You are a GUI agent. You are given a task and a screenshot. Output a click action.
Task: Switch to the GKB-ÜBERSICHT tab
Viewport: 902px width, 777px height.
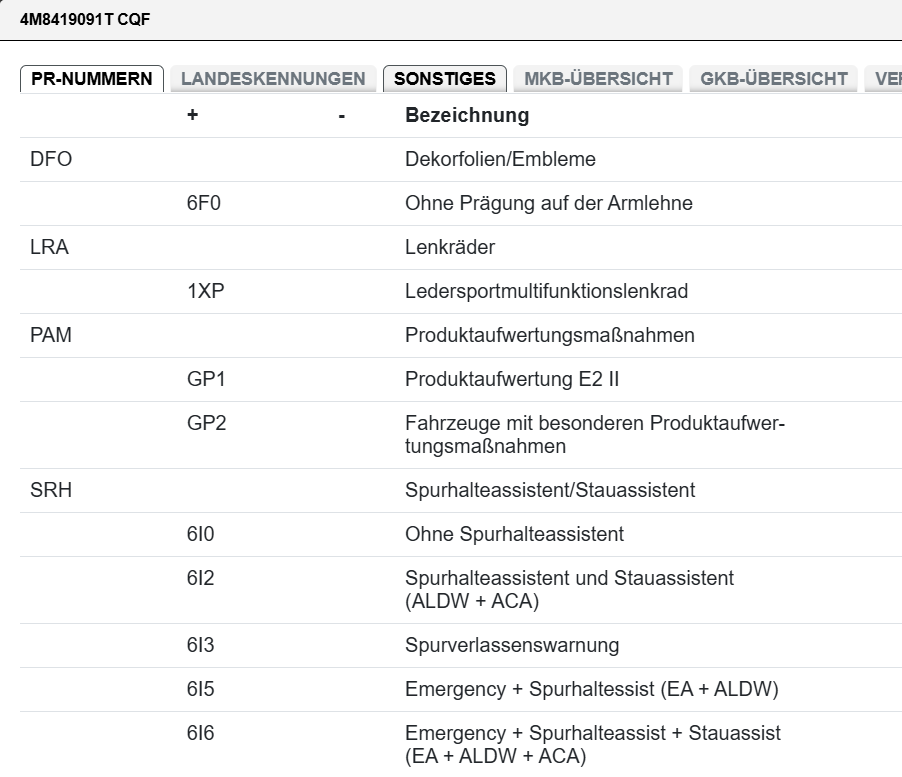tap(774, 79)
